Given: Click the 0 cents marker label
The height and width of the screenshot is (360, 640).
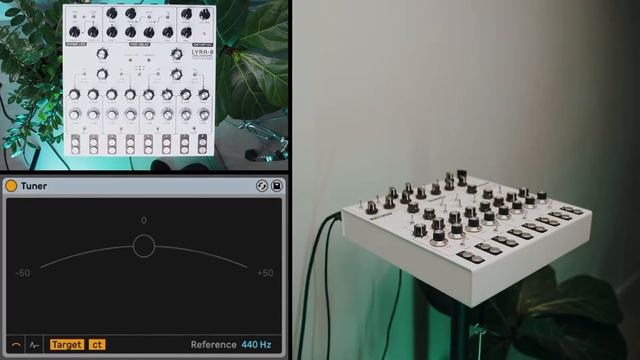Looking at the screenshot, I should coord(144,220).
